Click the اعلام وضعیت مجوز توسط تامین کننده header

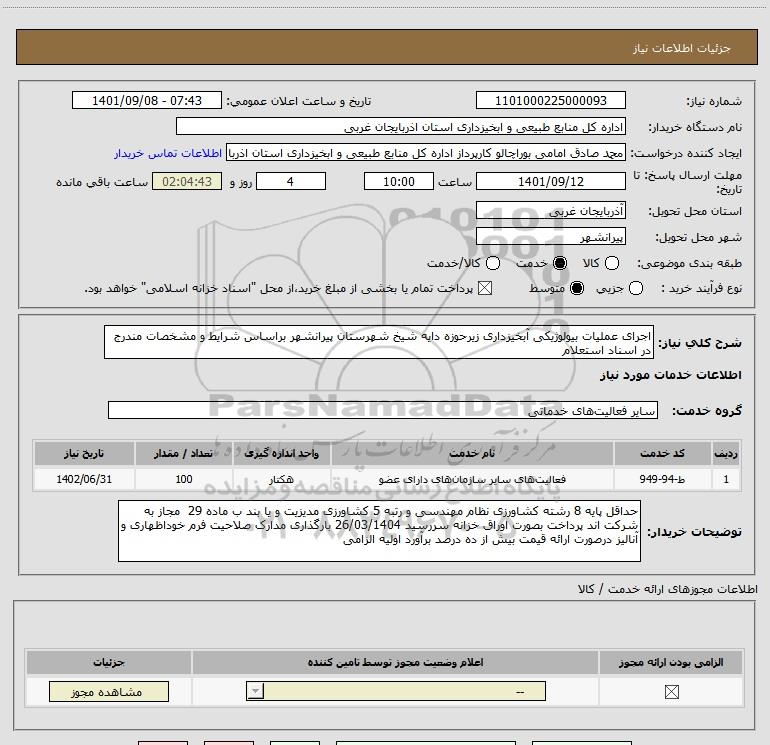click(x=395, y=662)
